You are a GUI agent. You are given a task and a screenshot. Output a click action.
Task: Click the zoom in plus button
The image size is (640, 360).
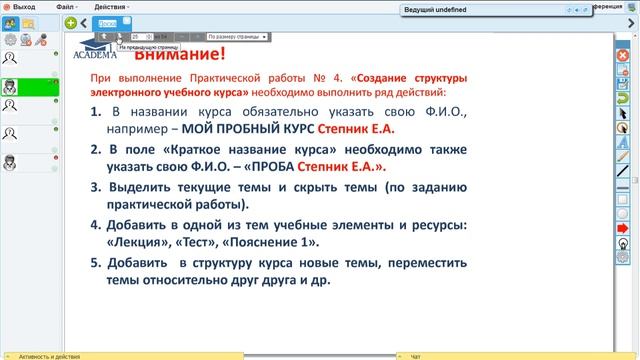tap(198, 37)
